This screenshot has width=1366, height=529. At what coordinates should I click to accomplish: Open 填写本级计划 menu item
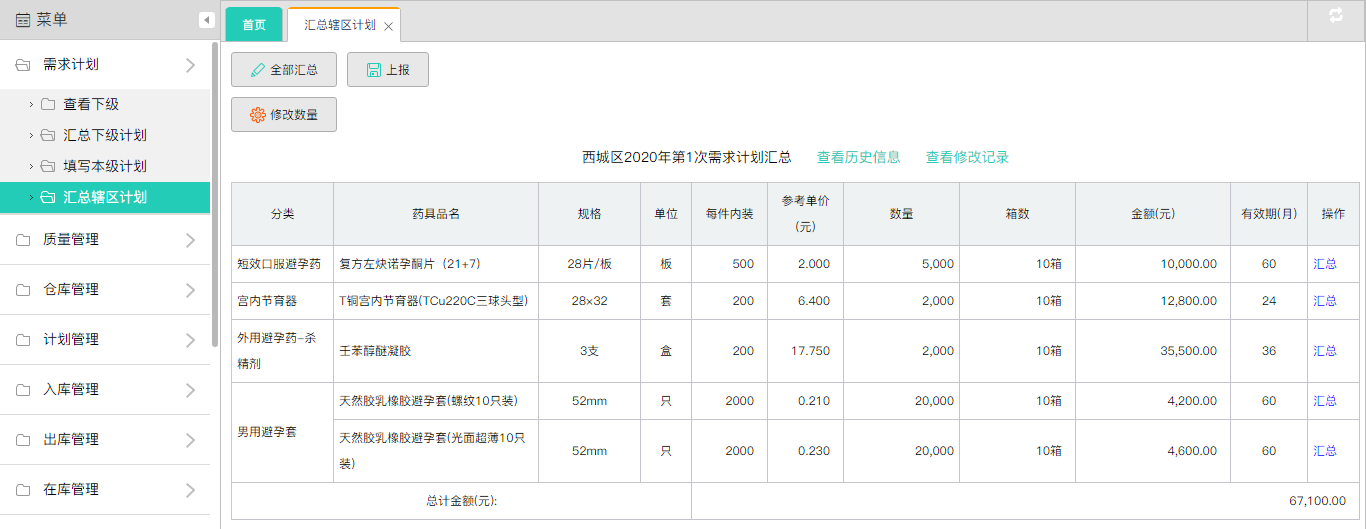pyautogui.click(x=105, y=166)
